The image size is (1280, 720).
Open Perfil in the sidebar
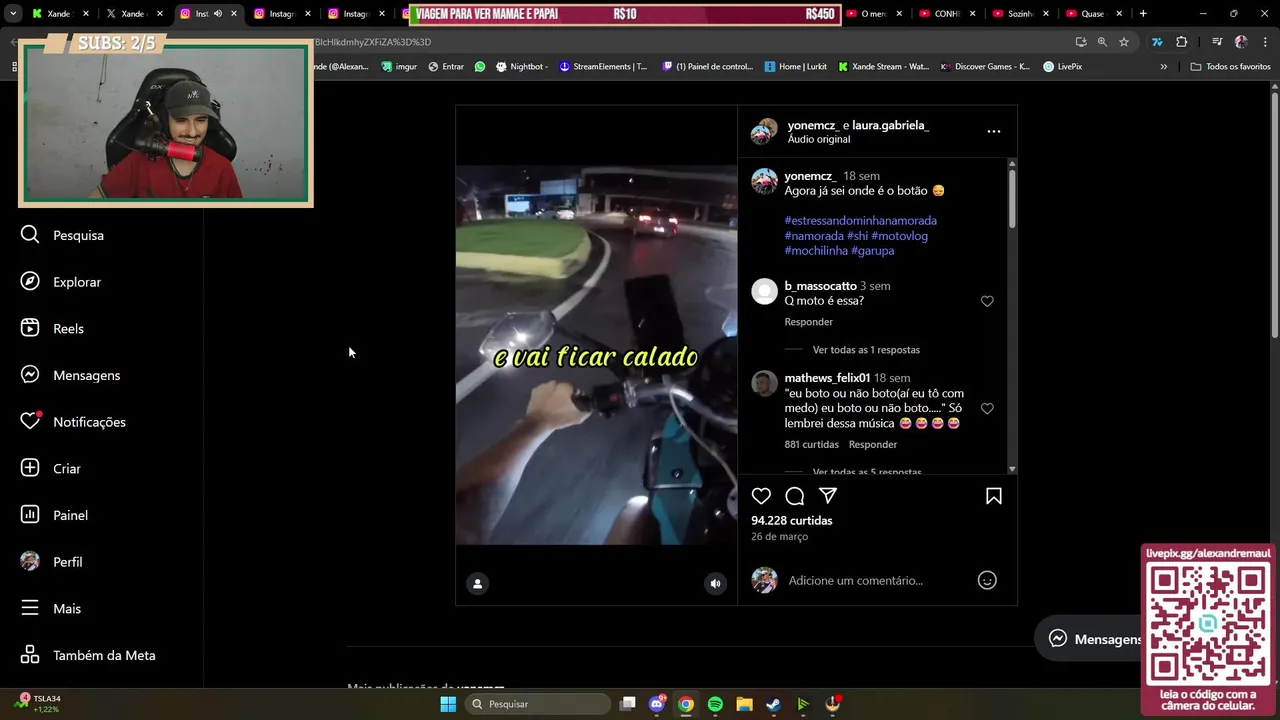(x=51, y=562)
